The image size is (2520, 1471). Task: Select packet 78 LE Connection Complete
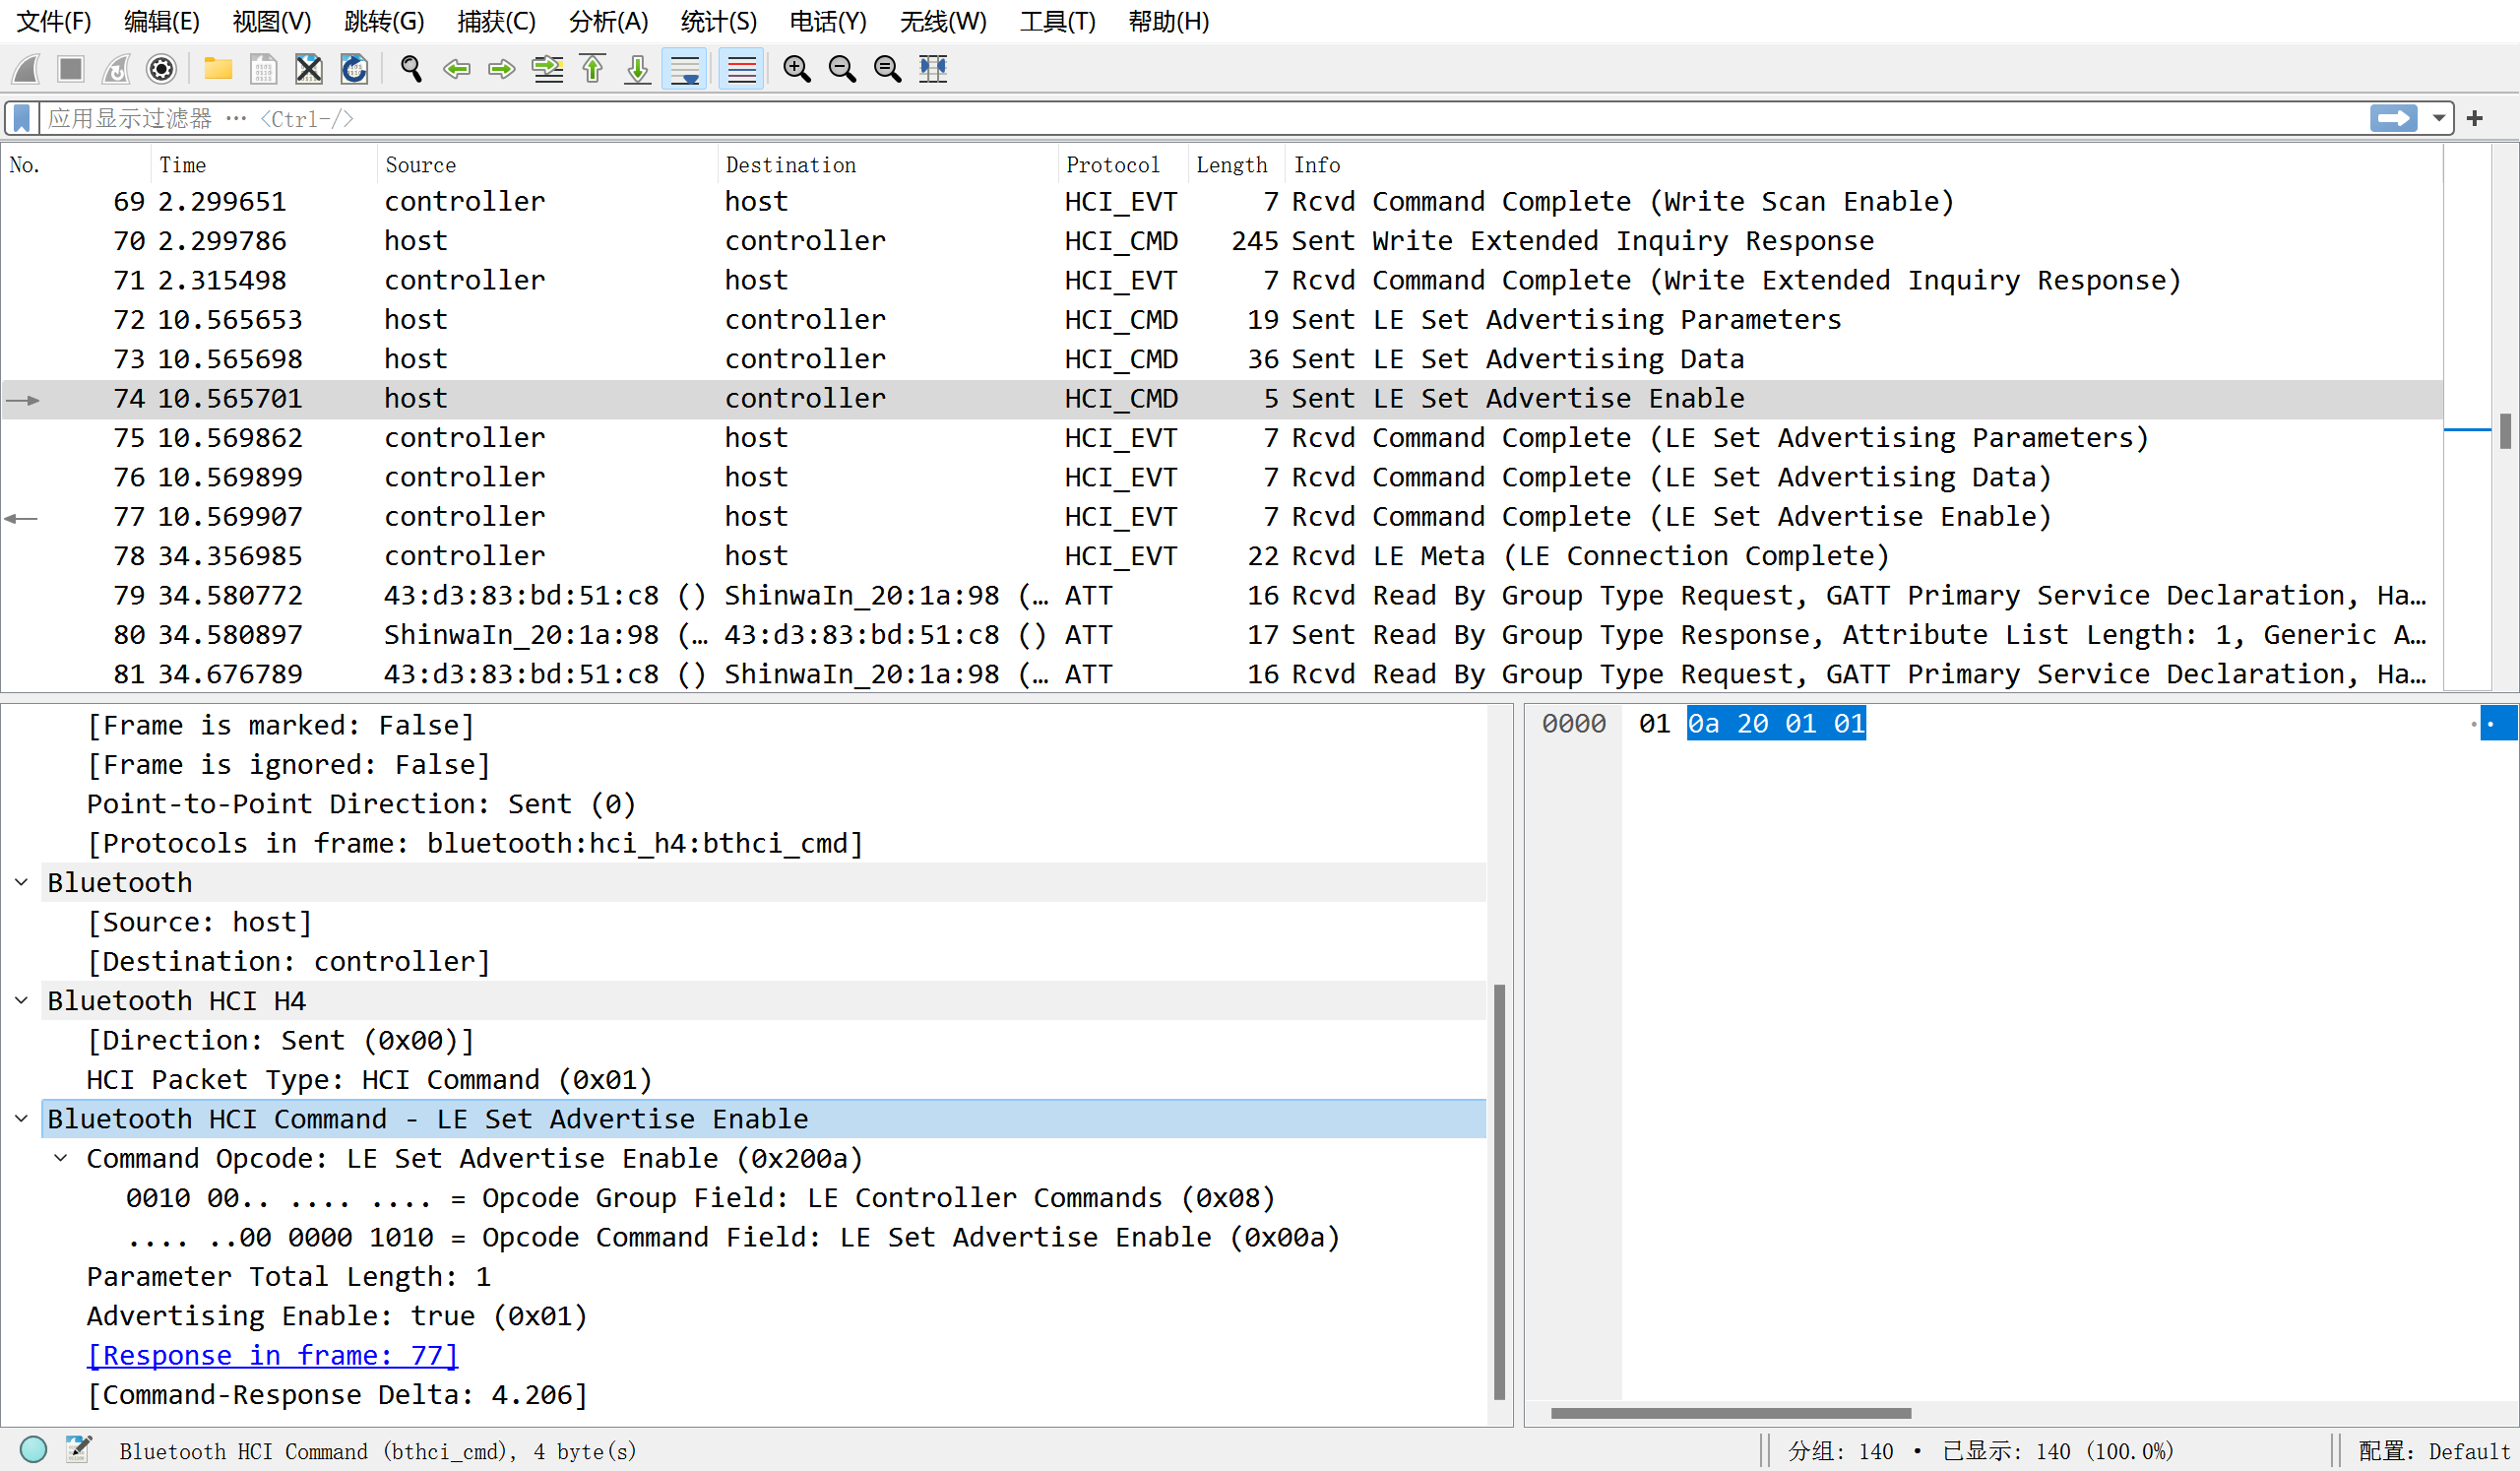coord(1221,556)
